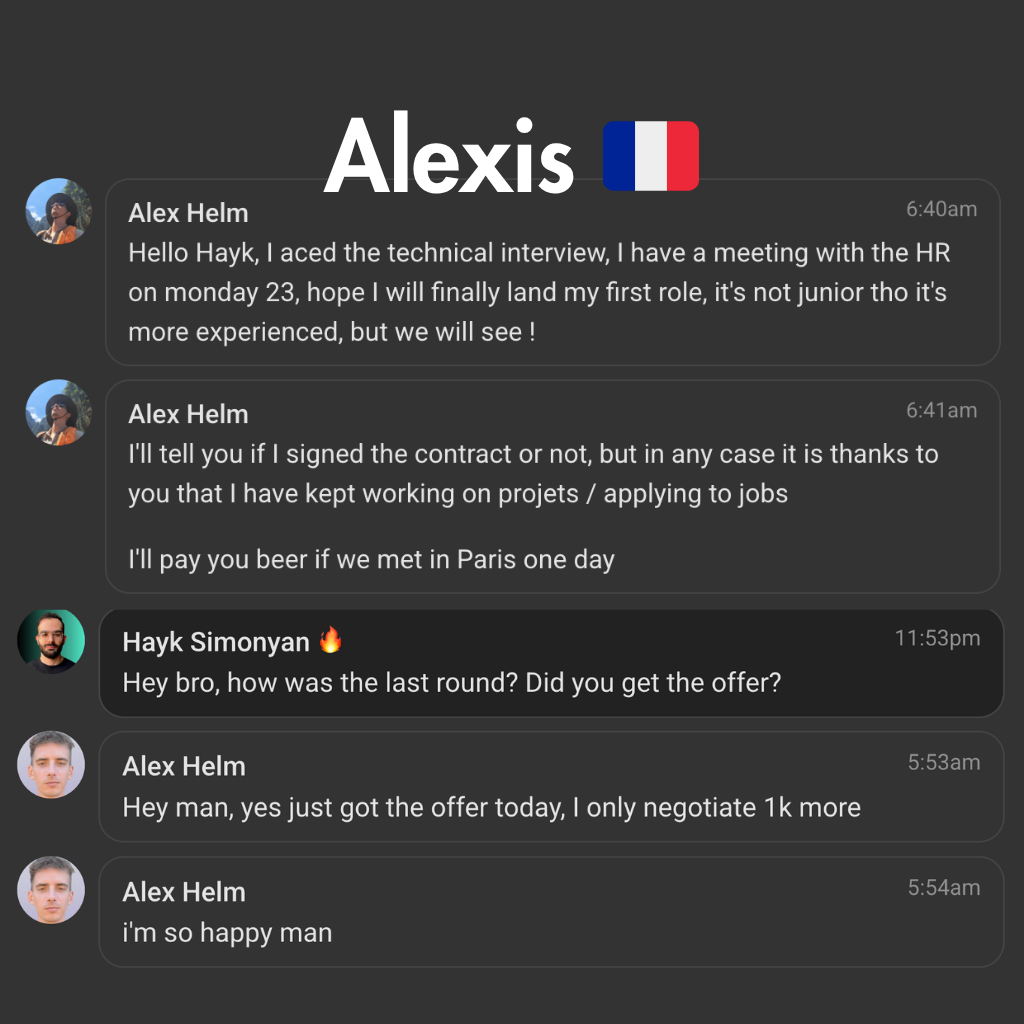Image resolution: width=1024 pixels, height=1024 pixels.
Task: Click the "i'm so happy man" message text
Action: point(227,933)
